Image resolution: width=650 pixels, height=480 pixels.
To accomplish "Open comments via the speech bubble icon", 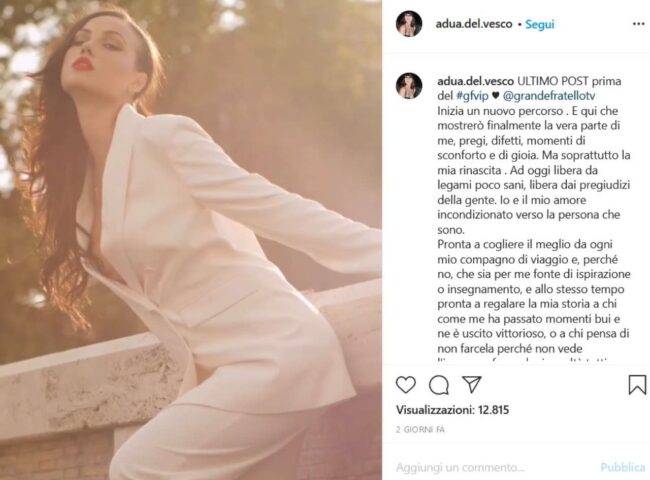I will click(x=439, y=385).
